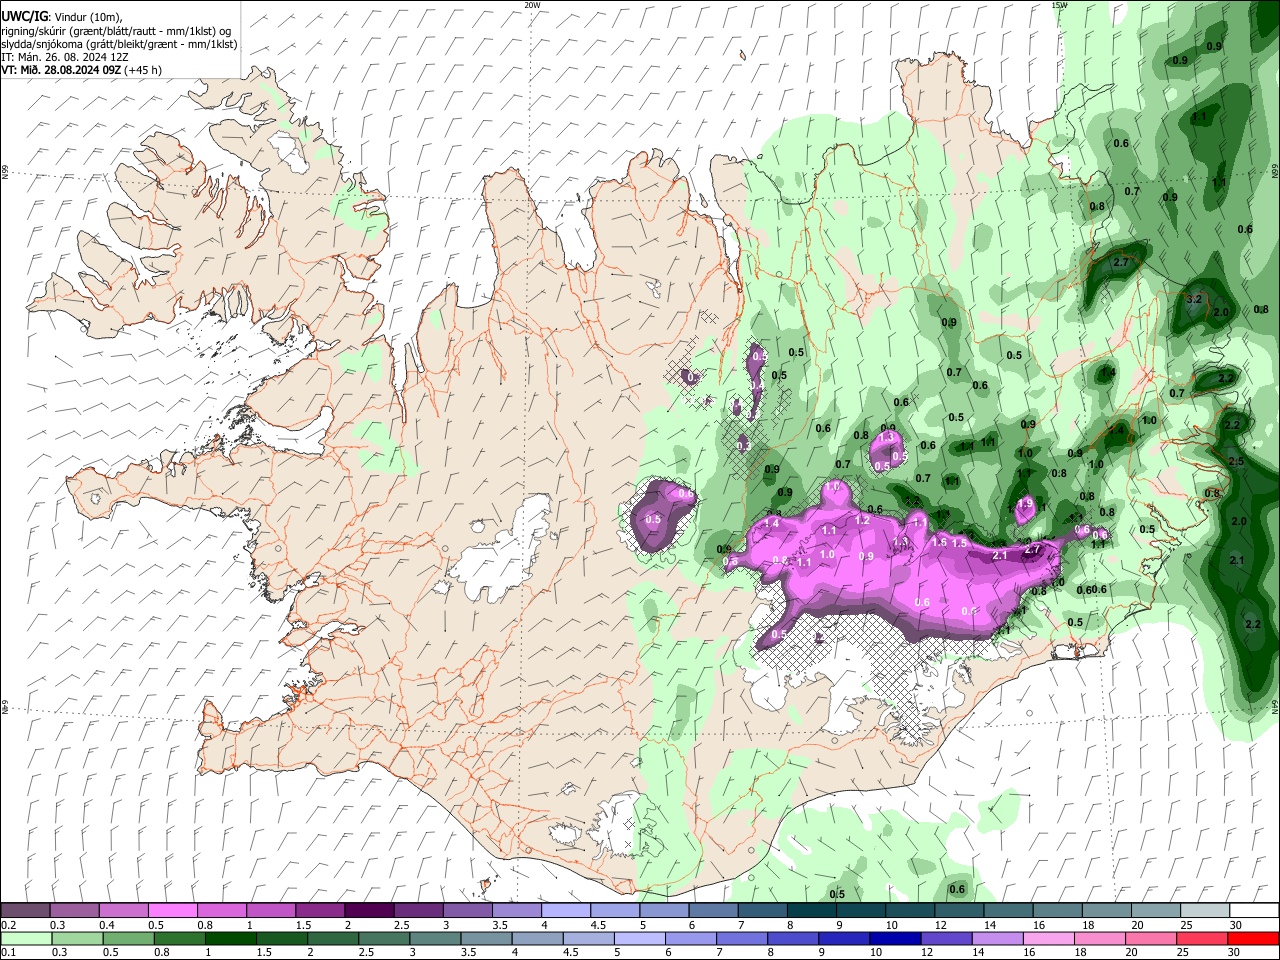This screenshot has width=1280, height=960.
Task: Click the 'rigning/skúrir' legend description line
Action: click(118, 31)
